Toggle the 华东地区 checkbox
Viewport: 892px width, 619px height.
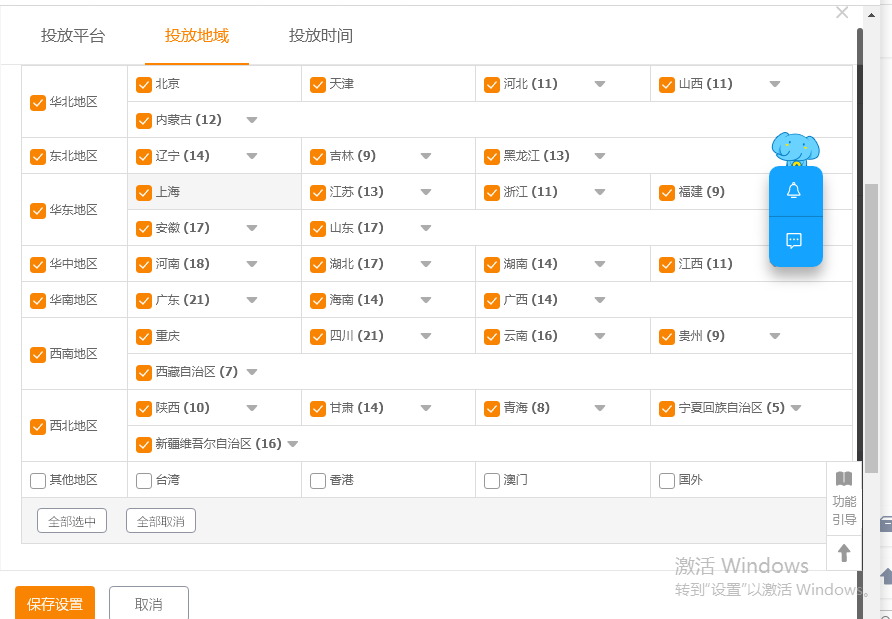[x=38, y=211]
